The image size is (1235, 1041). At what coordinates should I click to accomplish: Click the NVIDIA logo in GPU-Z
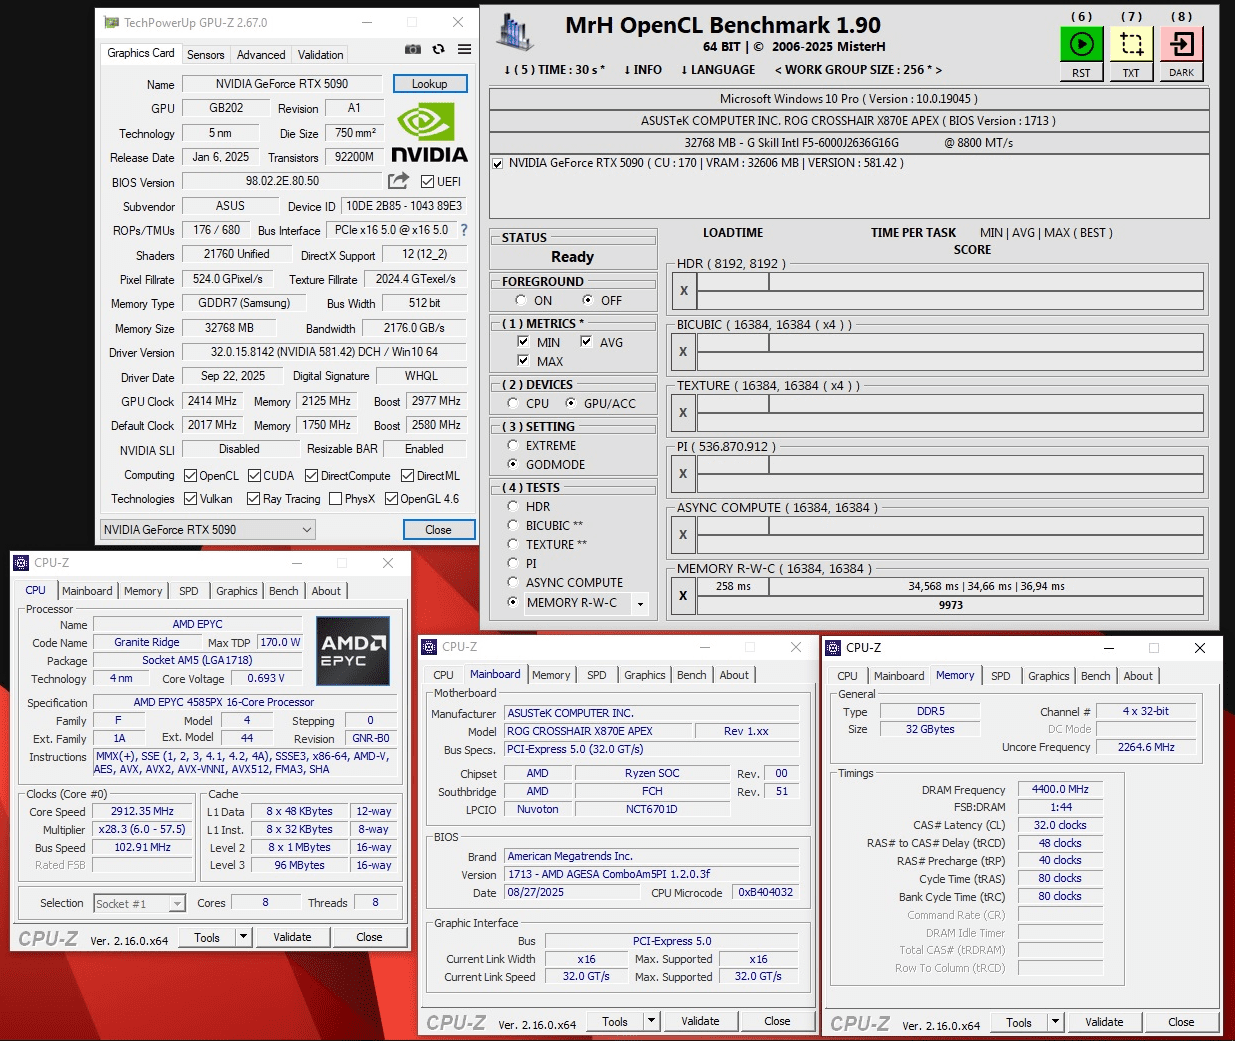429,134
